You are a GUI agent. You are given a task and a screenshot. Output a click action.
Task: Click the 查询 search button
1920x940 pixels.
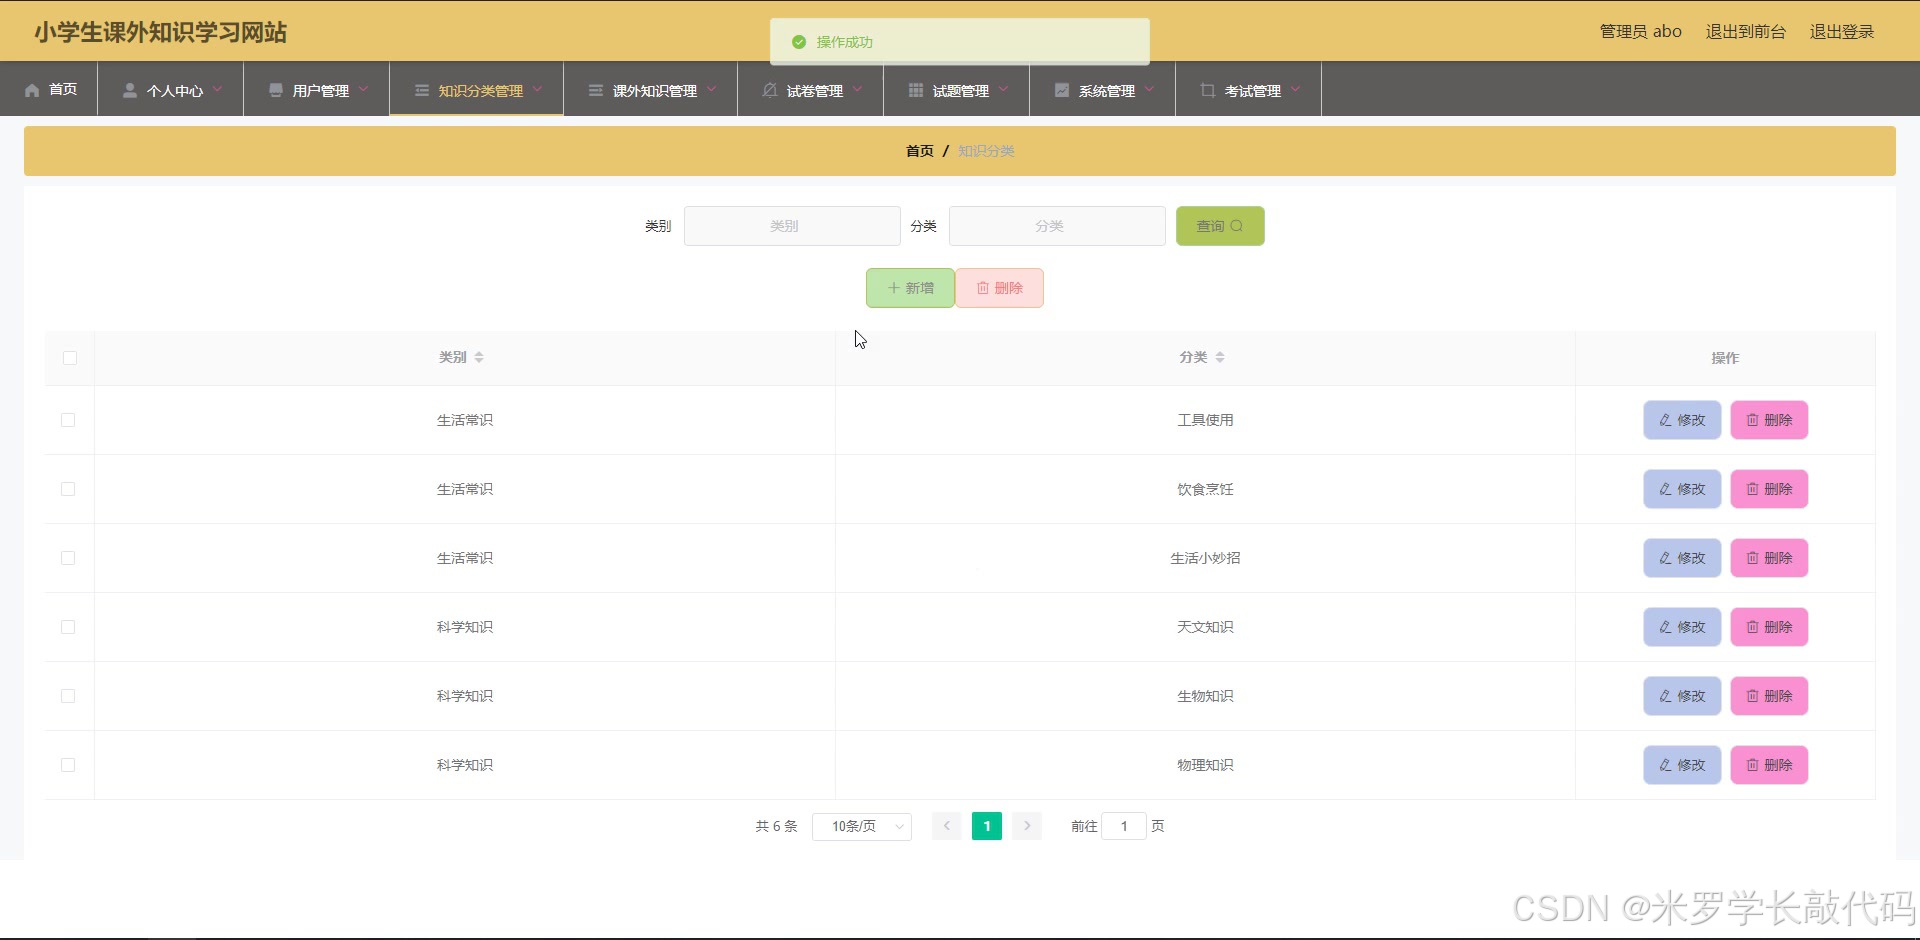(1220, 226)
